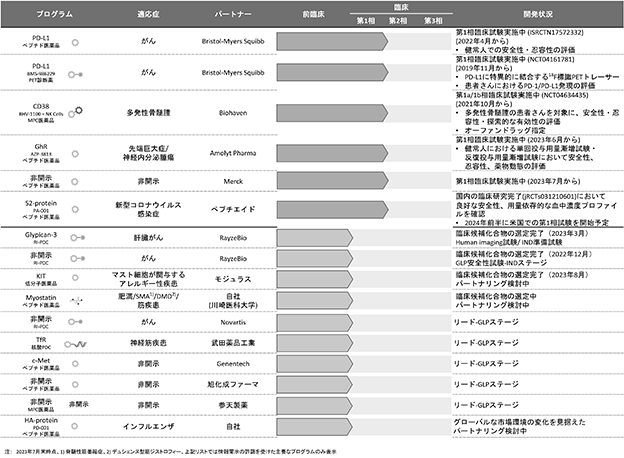
Task: Click the Amolyt Pharma partner cell
Action: click(233, 153)
